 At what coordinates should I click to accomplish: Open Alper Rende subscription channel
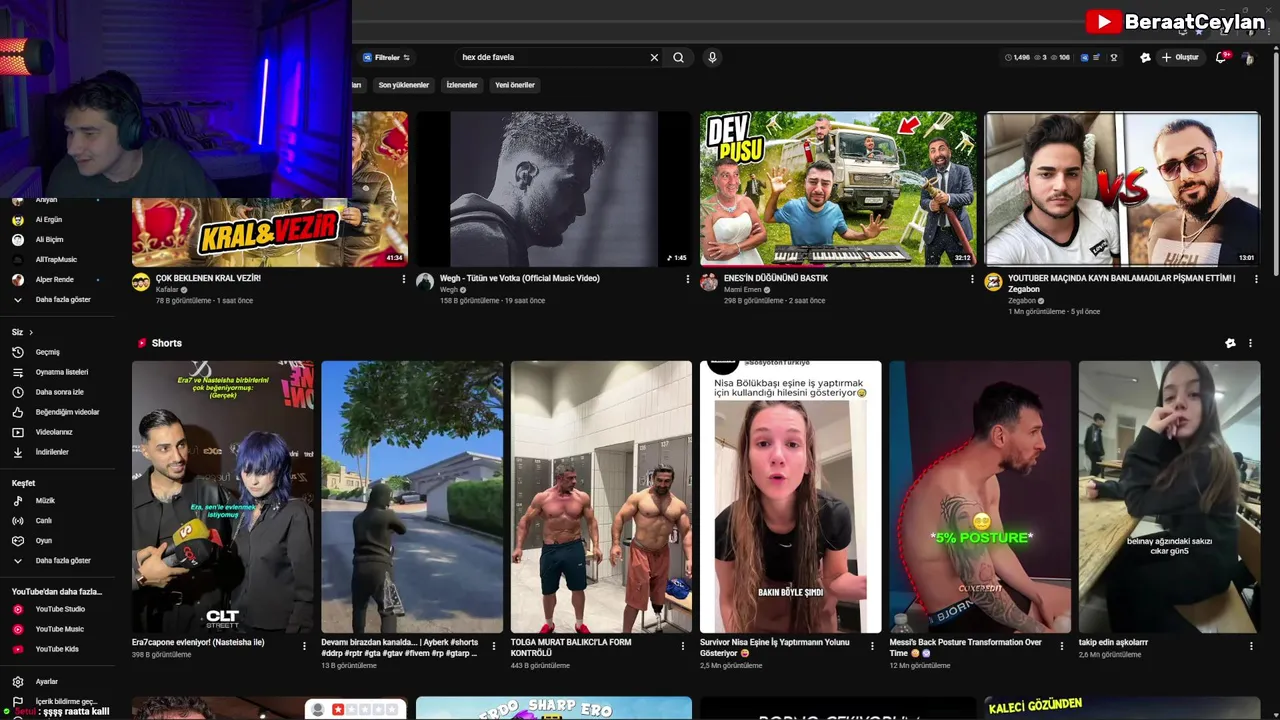(x=54, y=279)
